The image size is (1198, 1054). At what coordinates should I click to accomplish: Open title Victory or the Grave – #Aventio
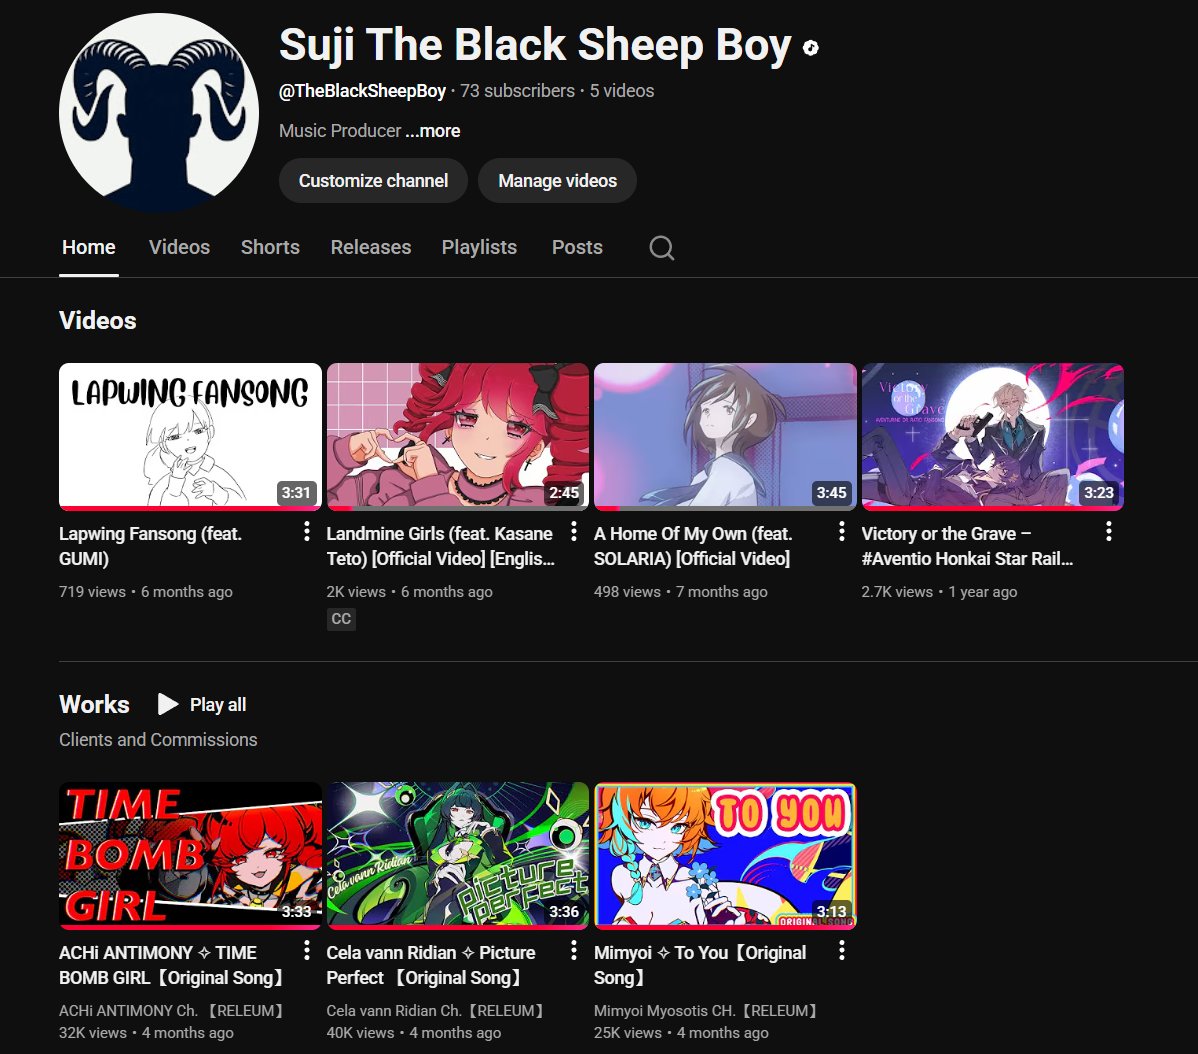(967, 546)
